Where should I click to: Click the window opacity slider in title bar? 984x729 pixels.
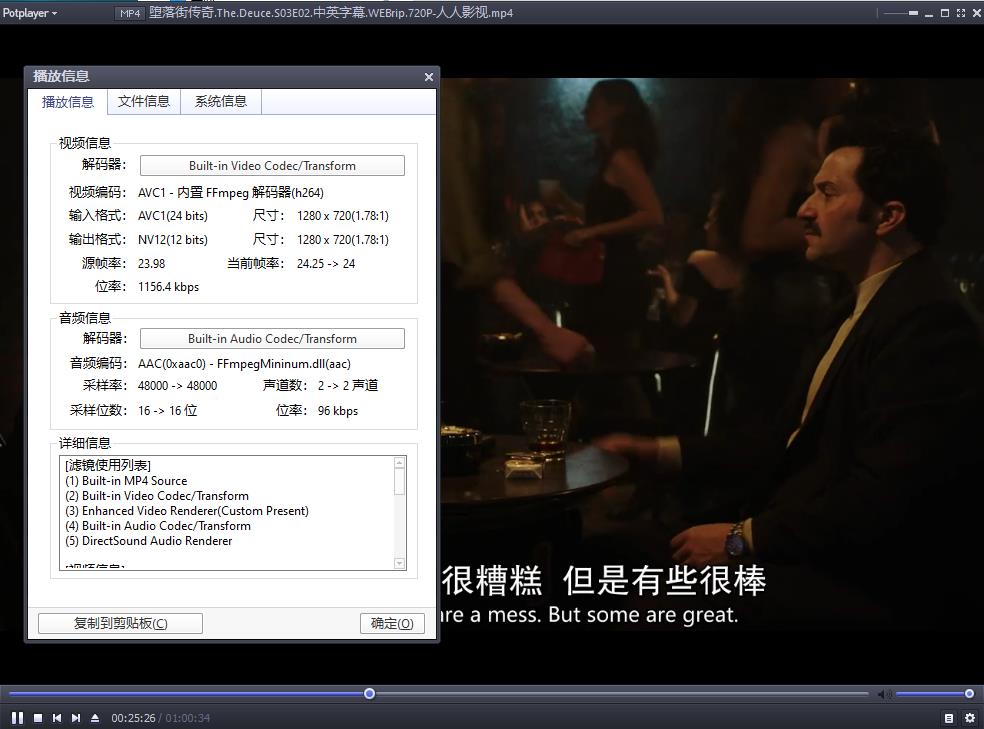[901, 13]
